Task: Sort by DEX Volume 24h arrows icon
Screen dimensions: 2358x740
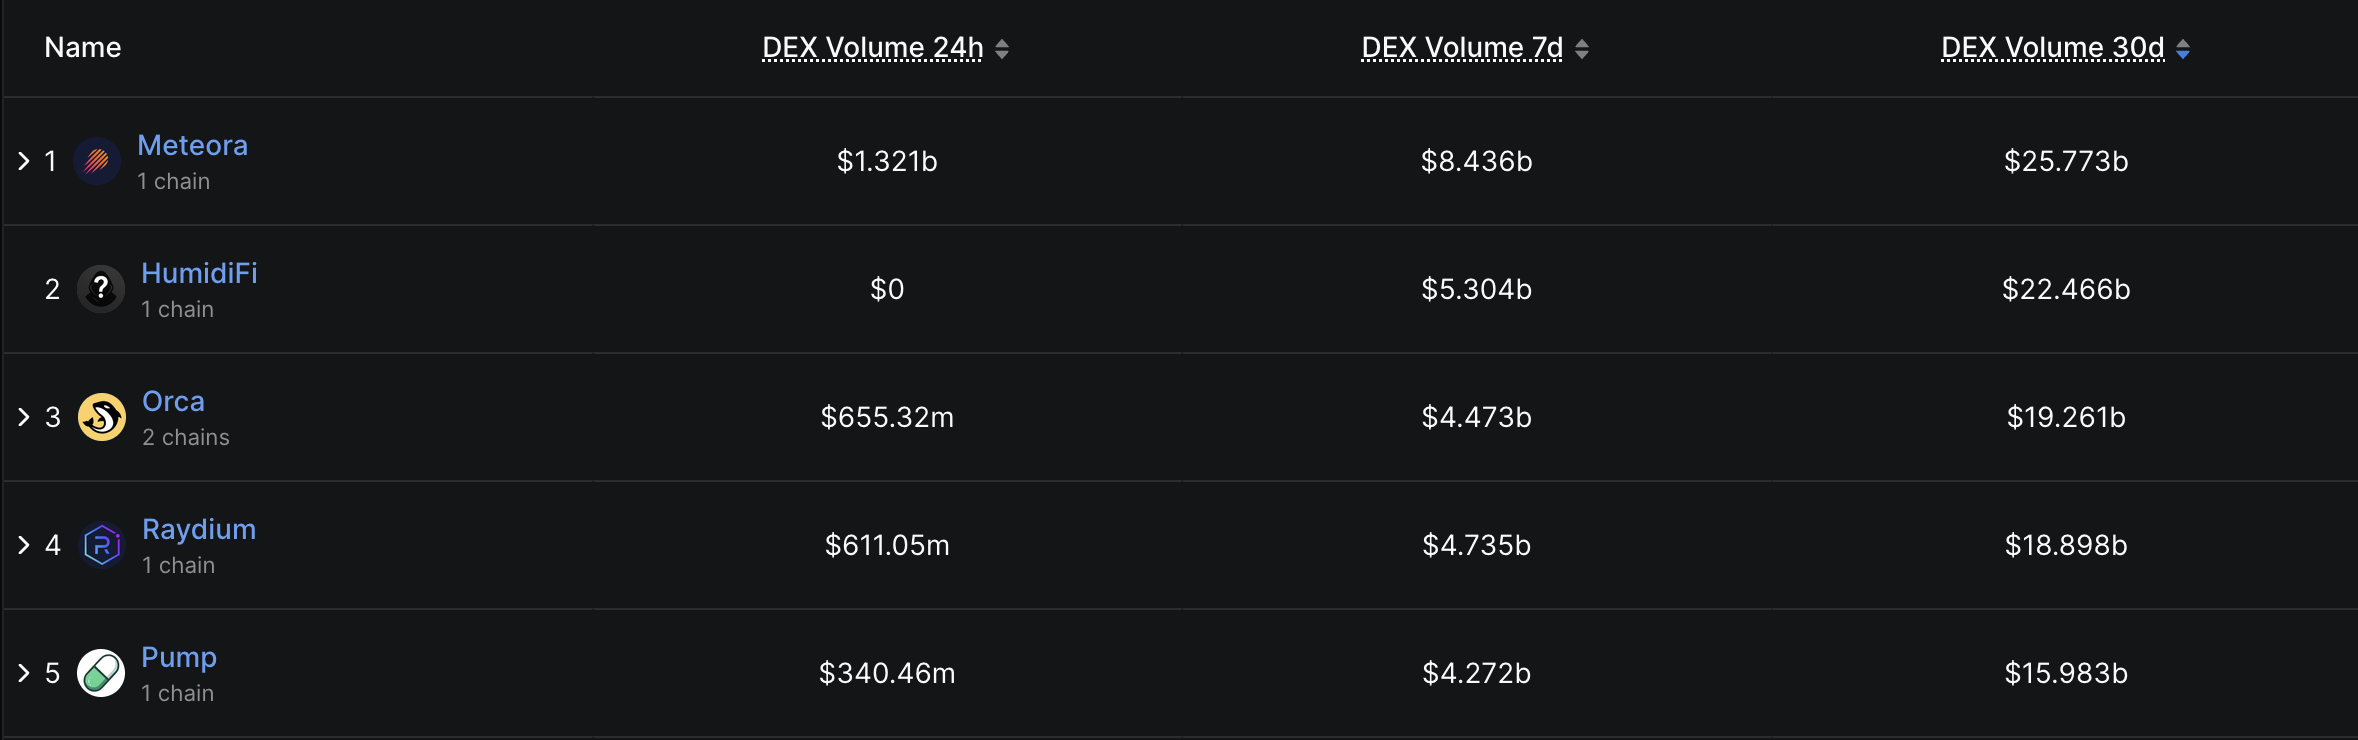Action: tap(1002, 49)
